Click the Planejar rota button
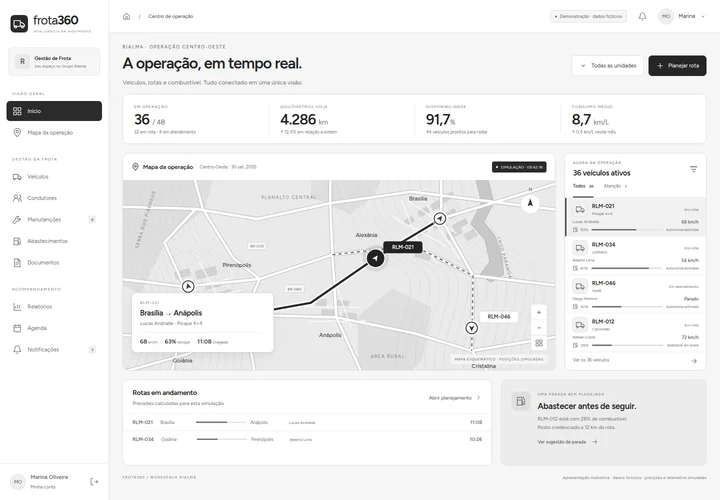 (677, 66)
